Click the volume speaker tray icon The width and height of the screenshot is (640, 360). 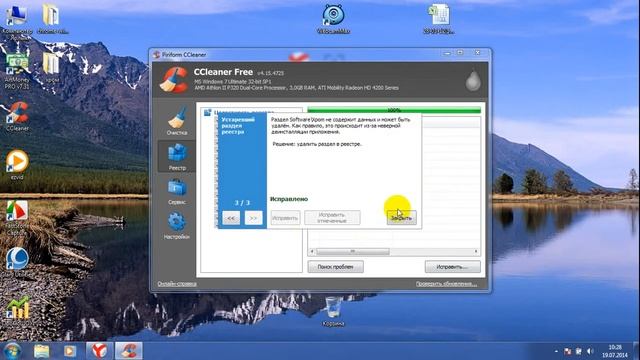590,351
